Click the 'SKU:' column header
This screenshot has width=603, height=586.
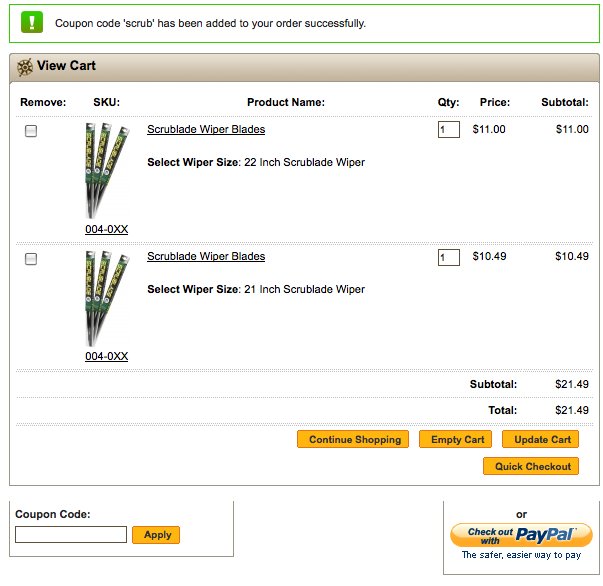click(107, 102)
